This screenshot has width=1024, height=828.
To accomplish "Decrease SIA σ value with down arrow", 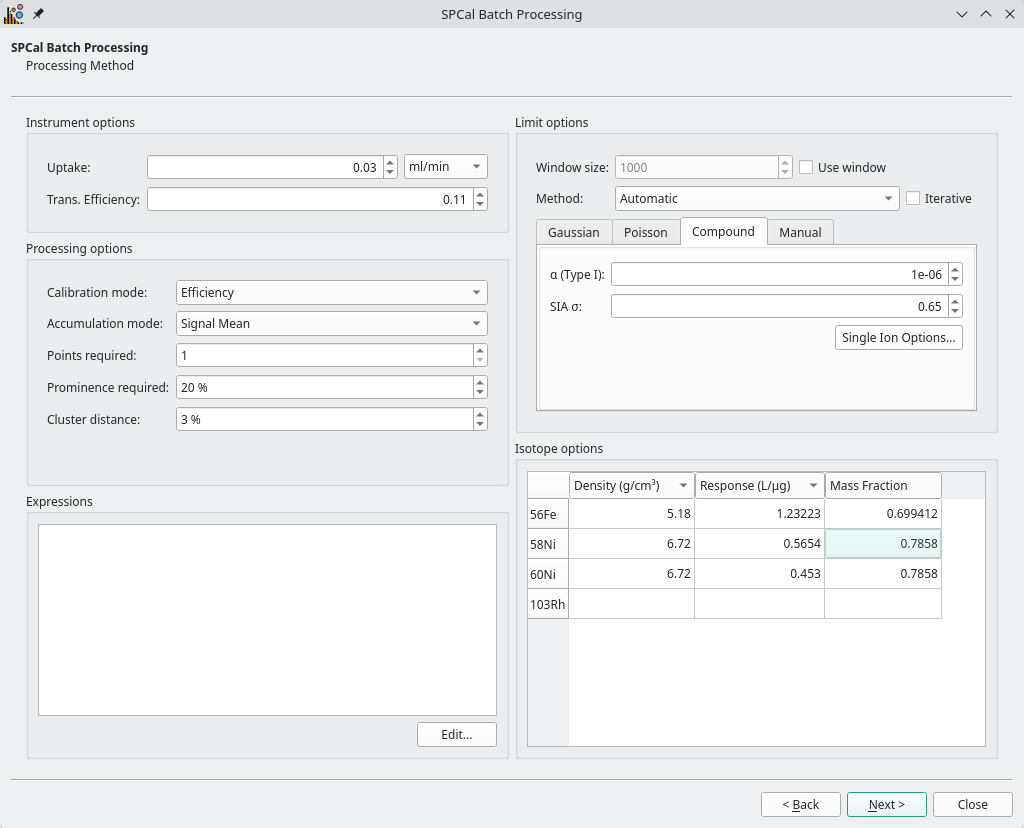I will 955,311.
